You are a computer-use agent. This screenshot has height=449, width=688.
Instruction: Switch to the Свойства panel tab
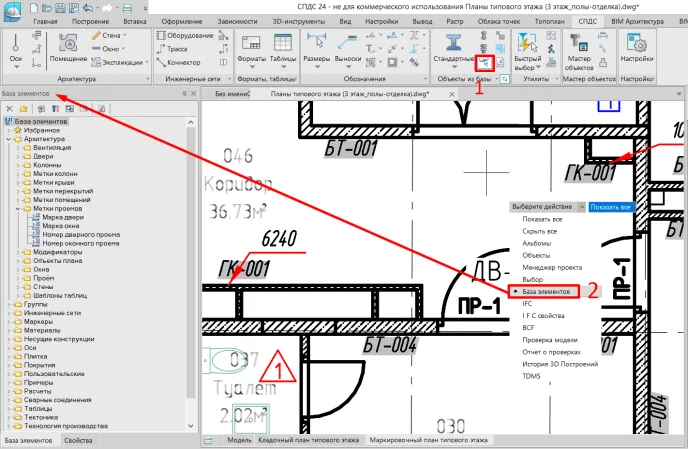pos(78,440)
